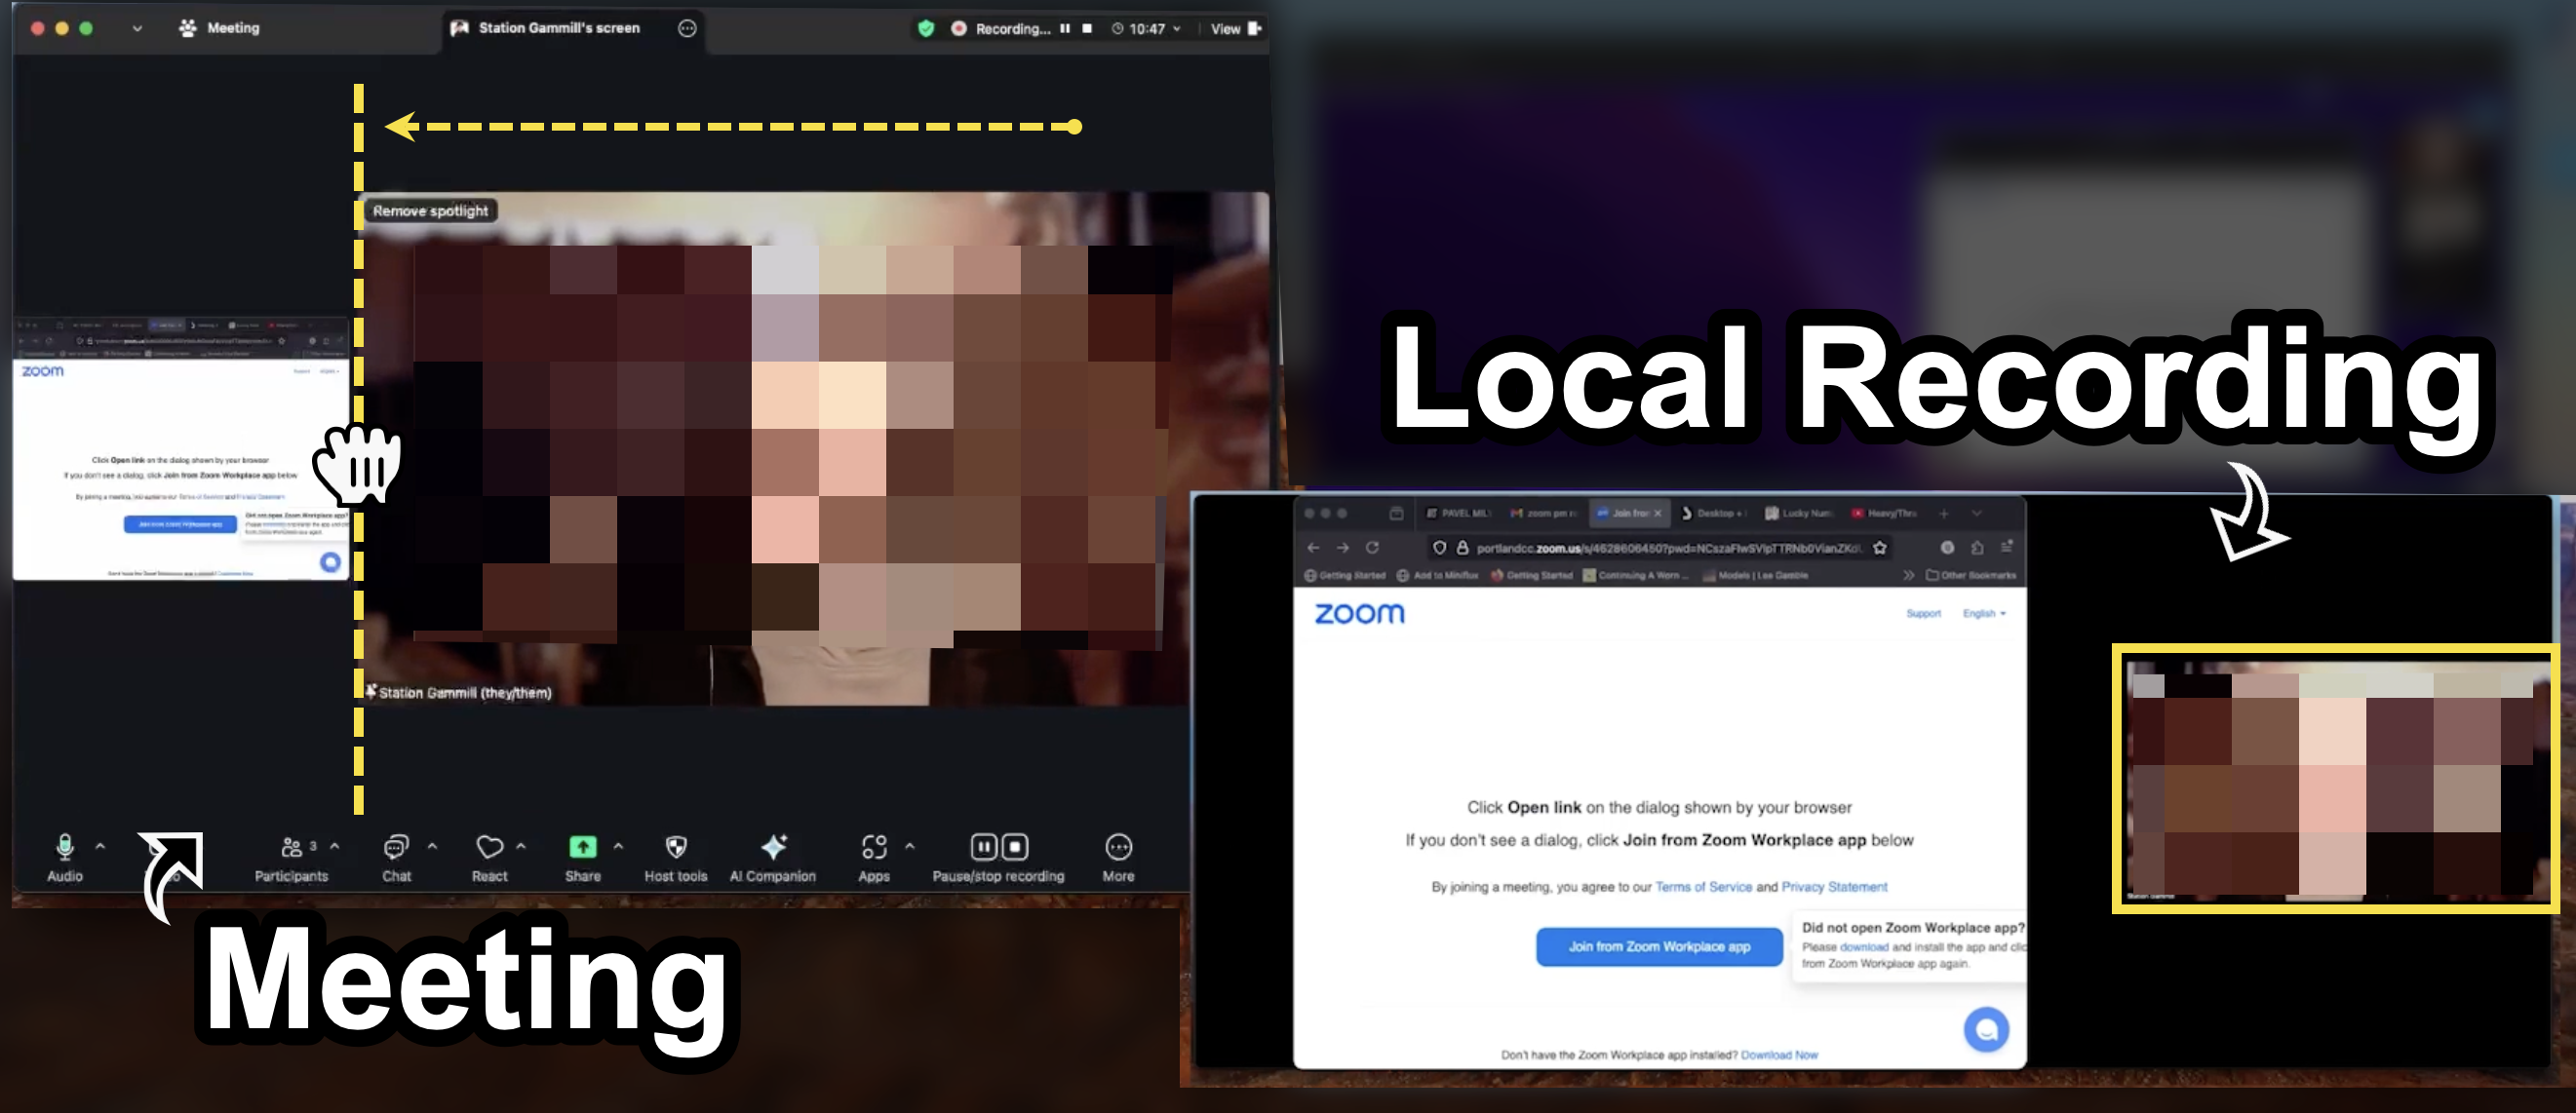Launch AI Companion sparkle icon
The image size is (2576, 1113).
tap(773, 848)
